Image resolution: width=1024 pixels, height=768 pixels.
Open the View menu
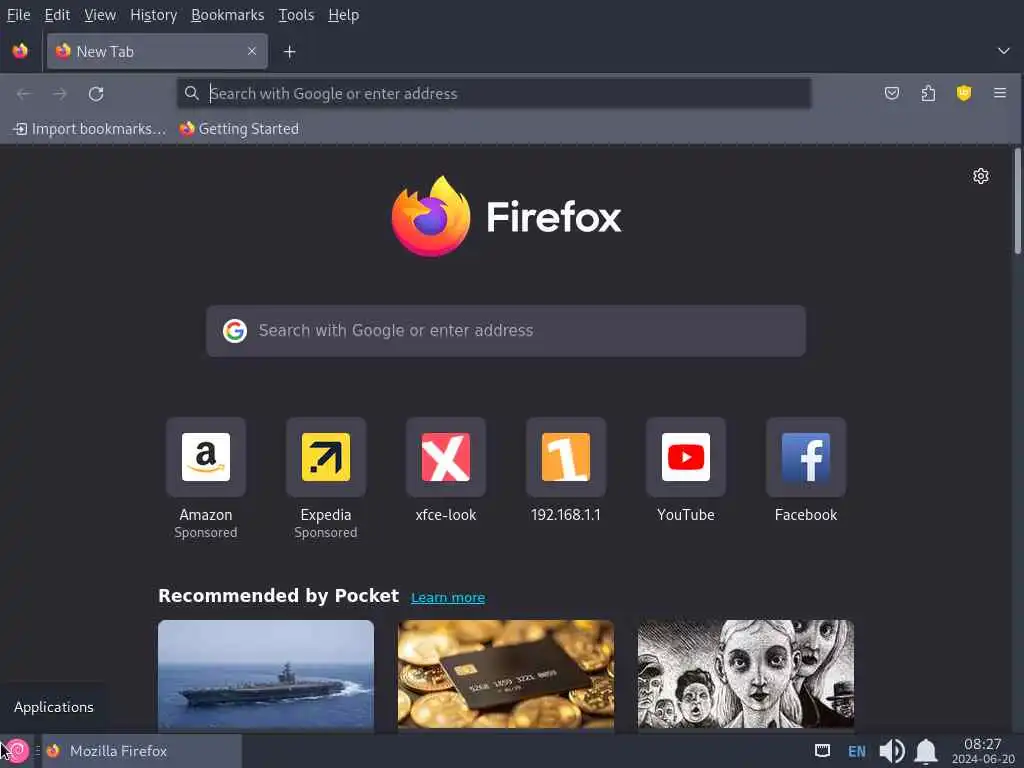tap(100, 15)
